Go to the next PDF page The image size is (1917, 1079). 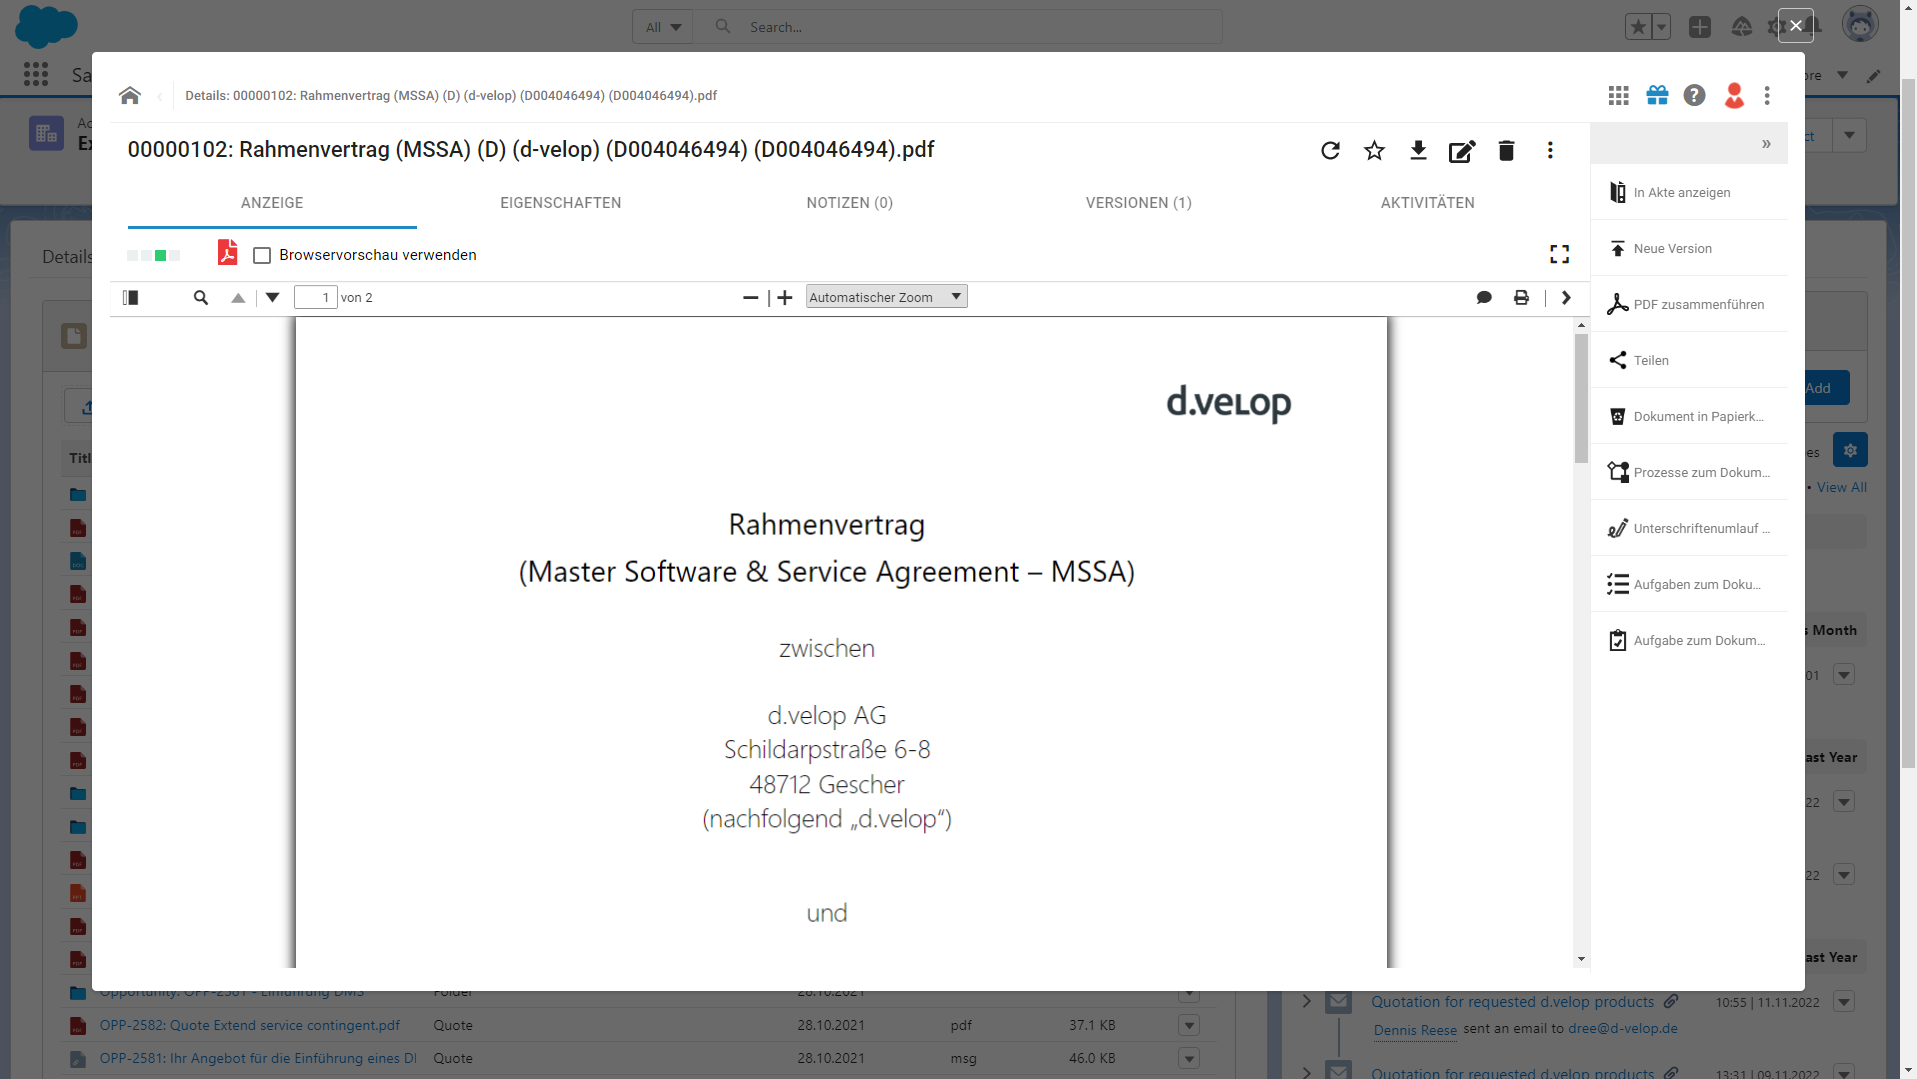[272, 297]
